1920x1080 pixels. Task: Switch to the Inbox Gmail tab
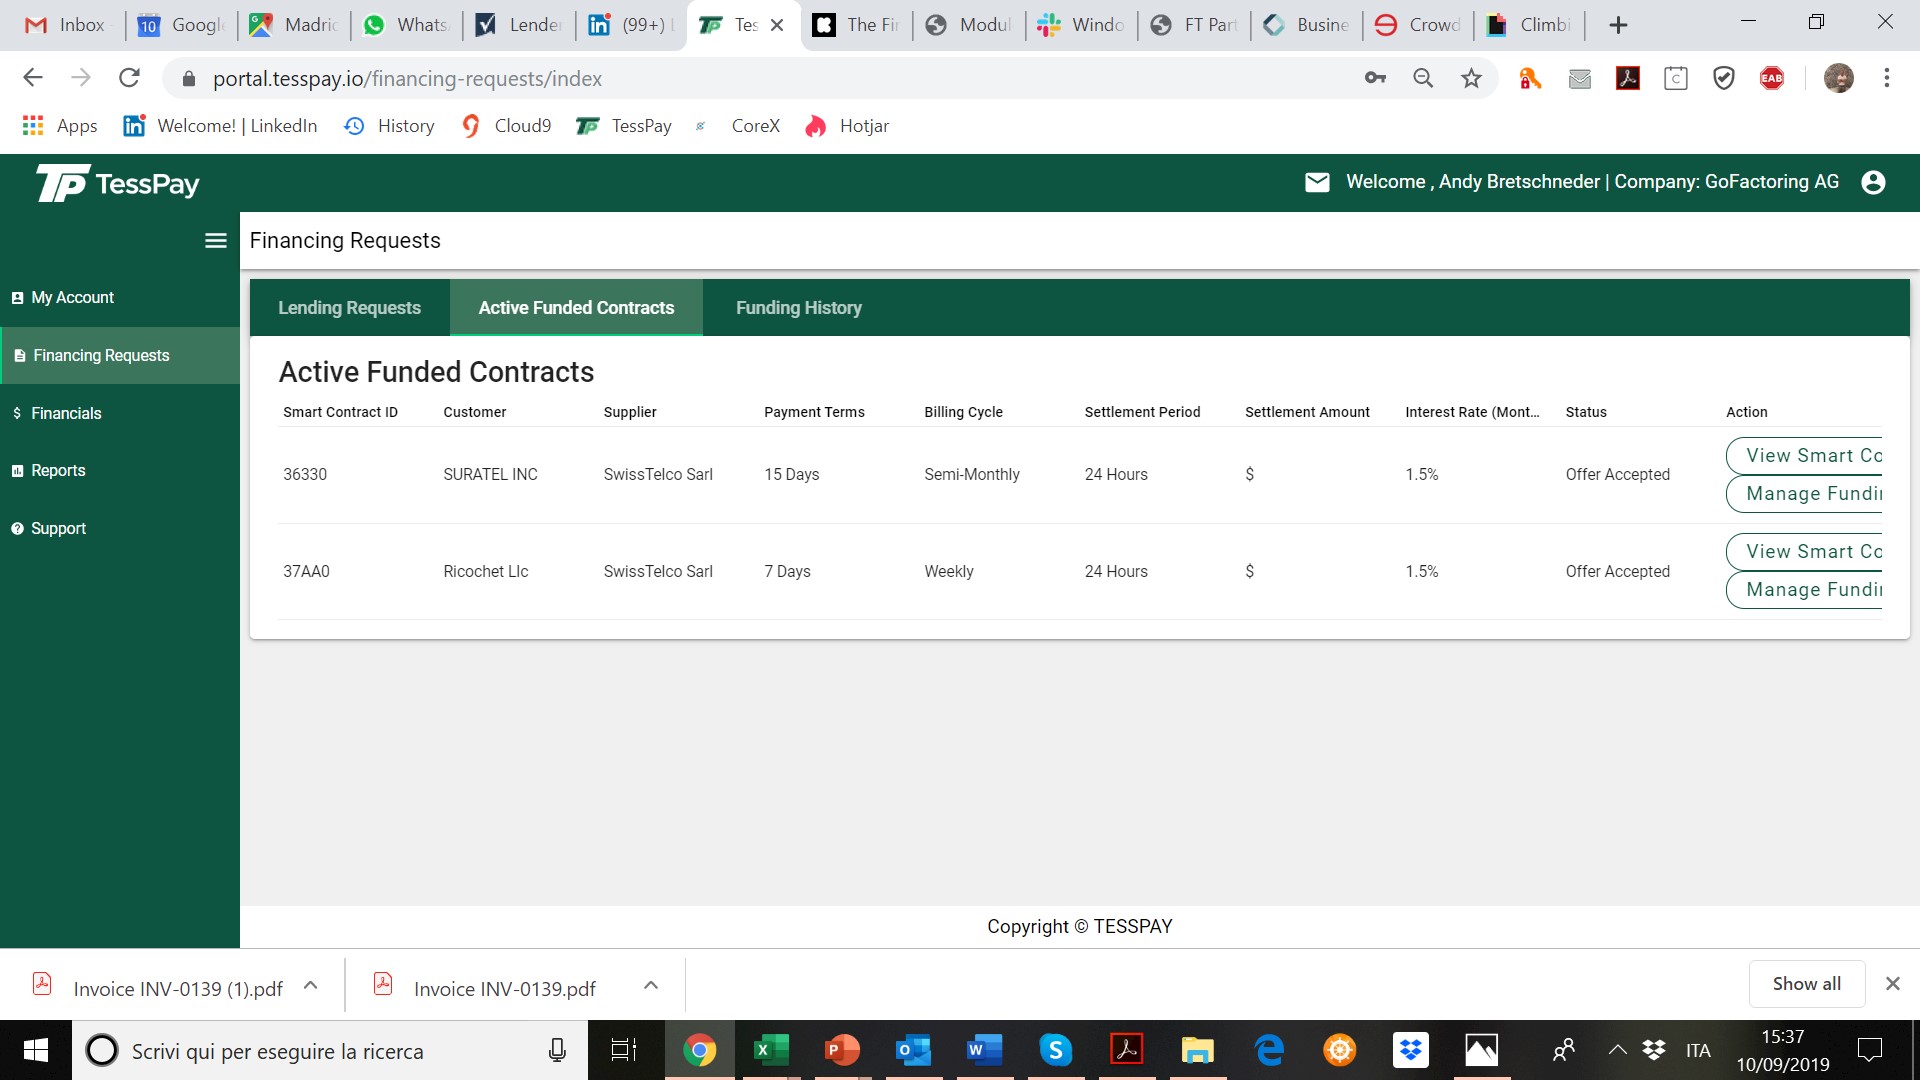pos(64,25)
